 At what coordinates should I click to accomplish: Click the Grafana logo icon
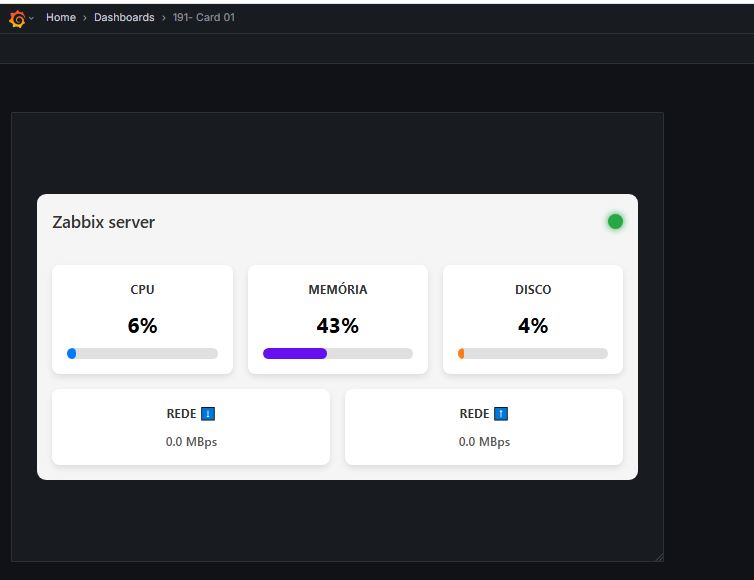coord(17,18)
